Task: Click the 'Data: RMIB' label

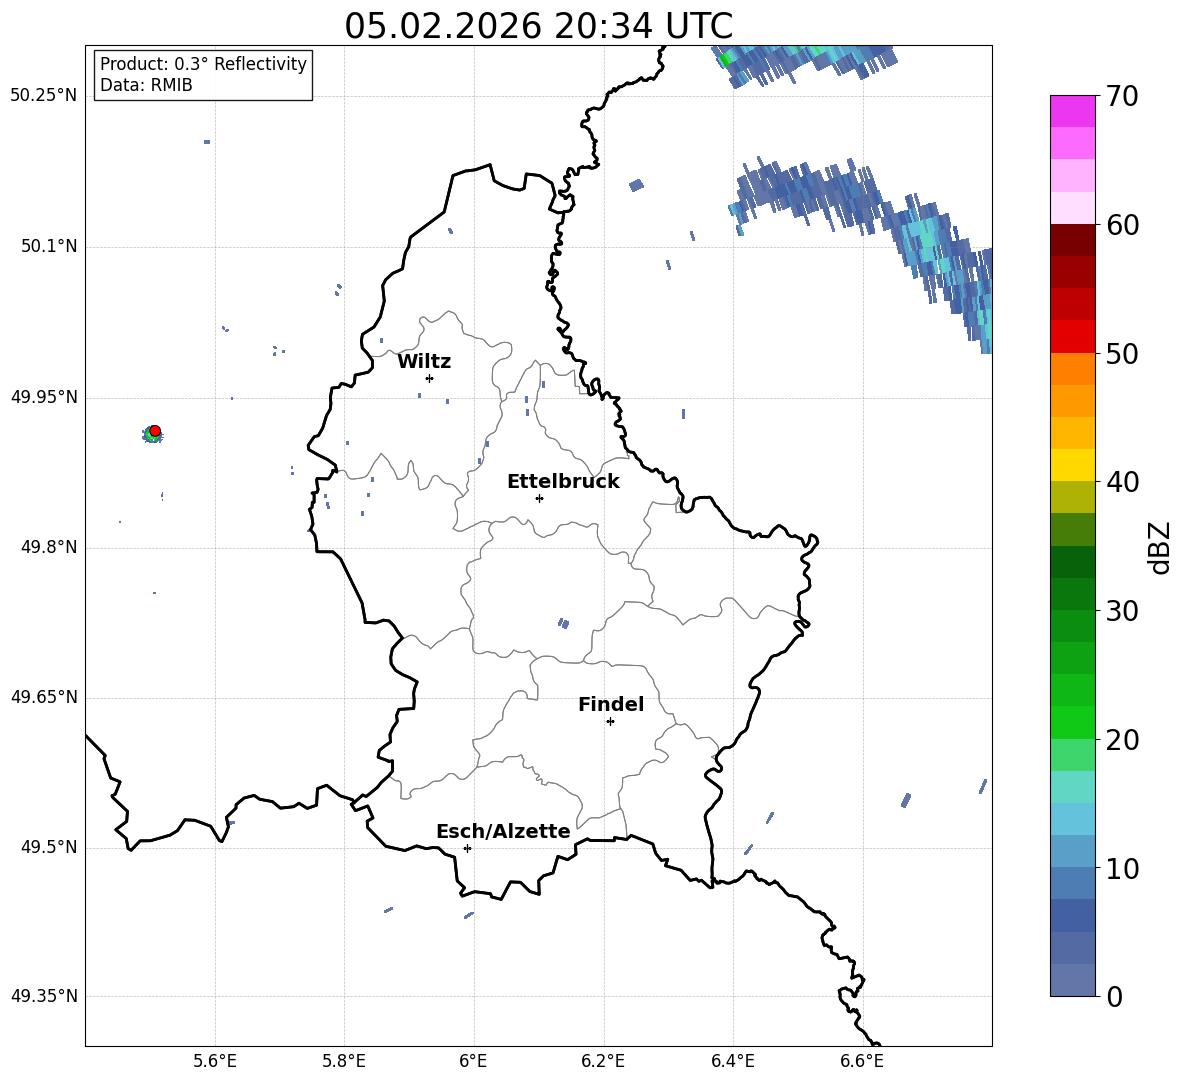Action: [146, 85]
